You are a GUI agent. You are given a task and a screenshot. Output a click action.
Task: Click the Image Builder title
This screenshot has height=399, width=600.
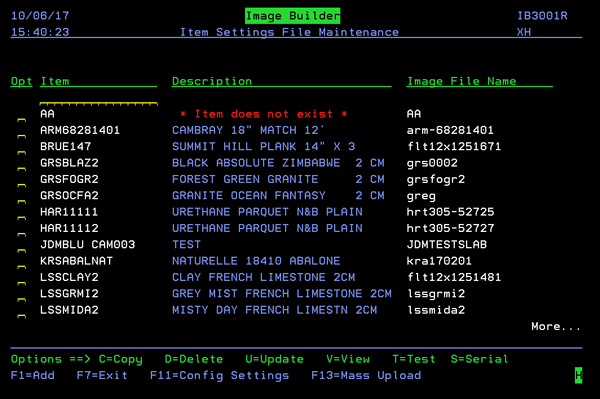click(x=293, y=16)
